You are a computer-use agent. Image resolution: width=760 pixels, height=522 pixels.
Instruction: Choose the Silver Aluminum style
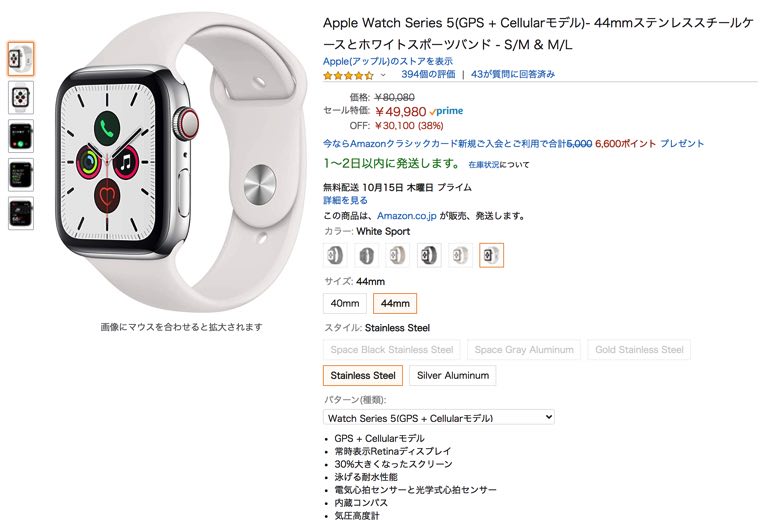tap(453, 376)
